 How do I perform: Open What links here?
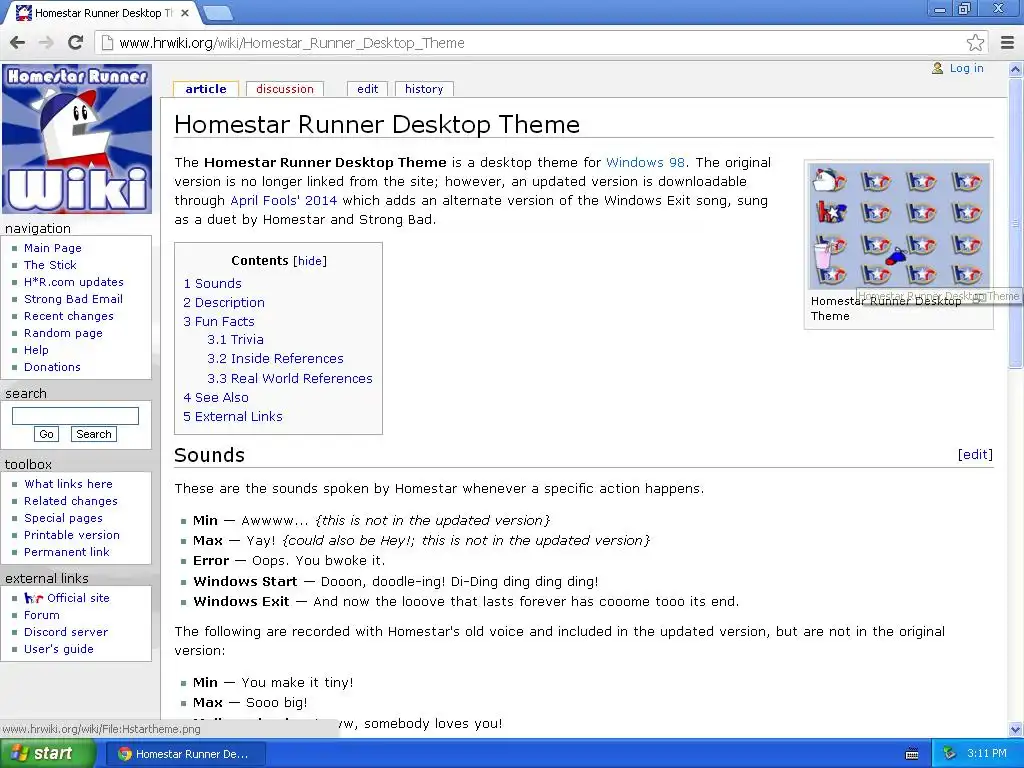tap(69, 484)
